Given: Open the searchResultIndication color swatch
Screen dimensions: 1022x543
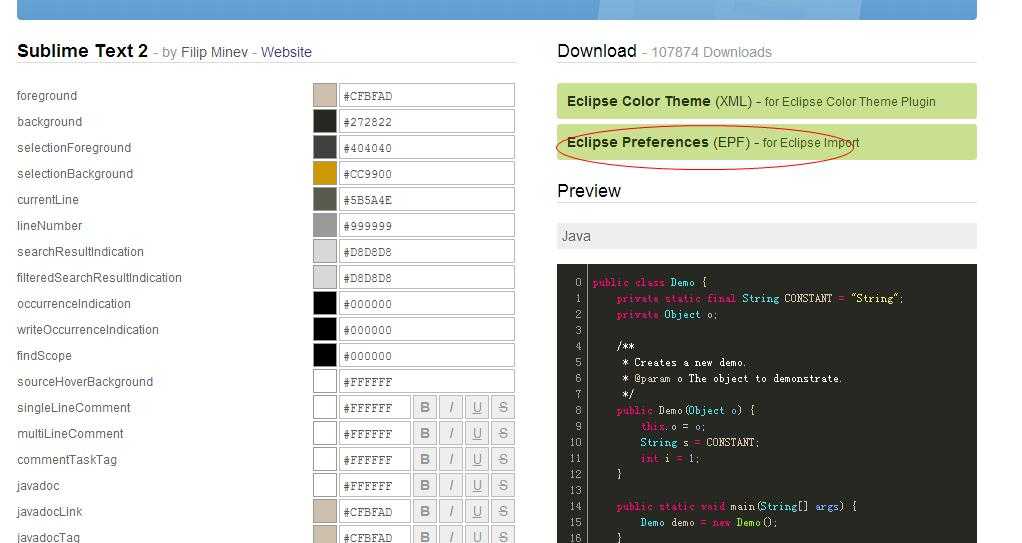Looking at the screenshot, I should click(325, 252).
